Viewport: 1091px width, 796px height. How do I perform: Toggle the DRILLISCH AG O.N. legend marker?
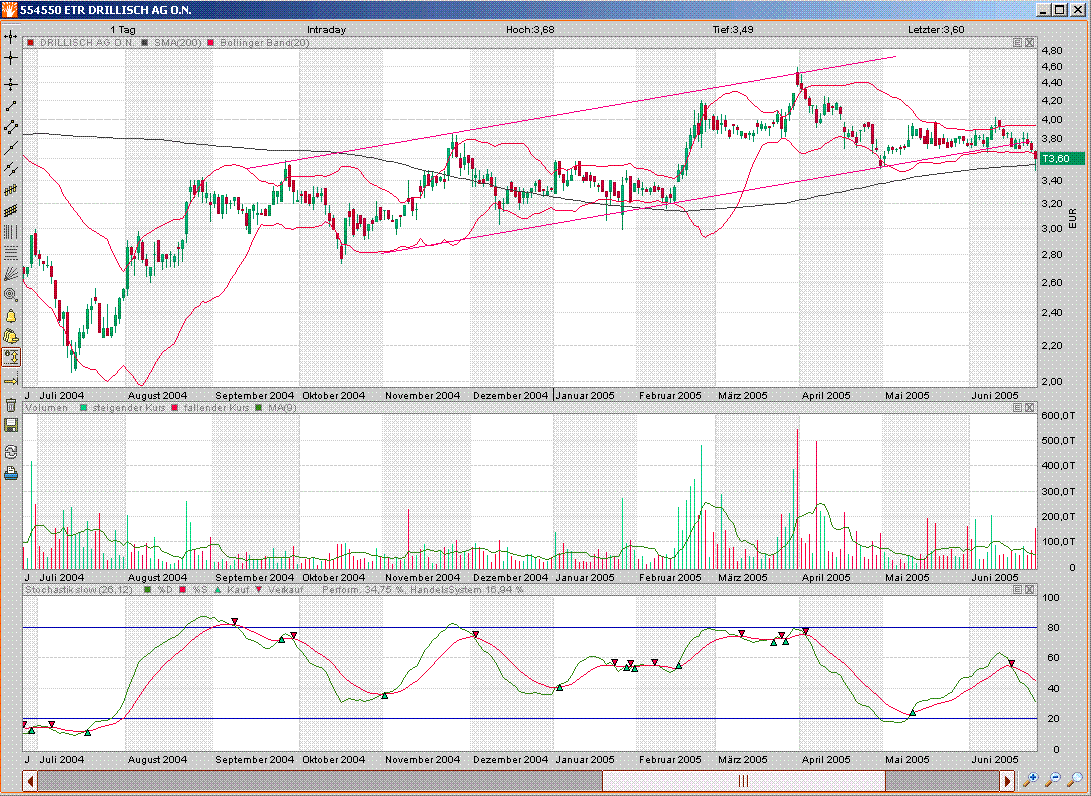[31, 42]
